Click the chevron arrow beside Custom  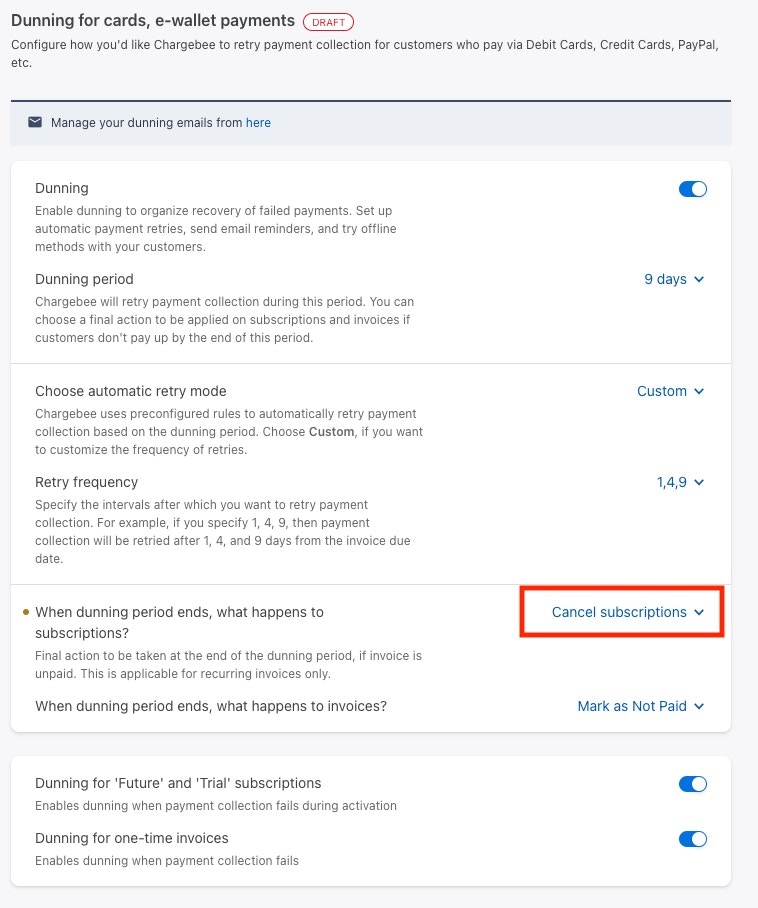pos(699,391)
